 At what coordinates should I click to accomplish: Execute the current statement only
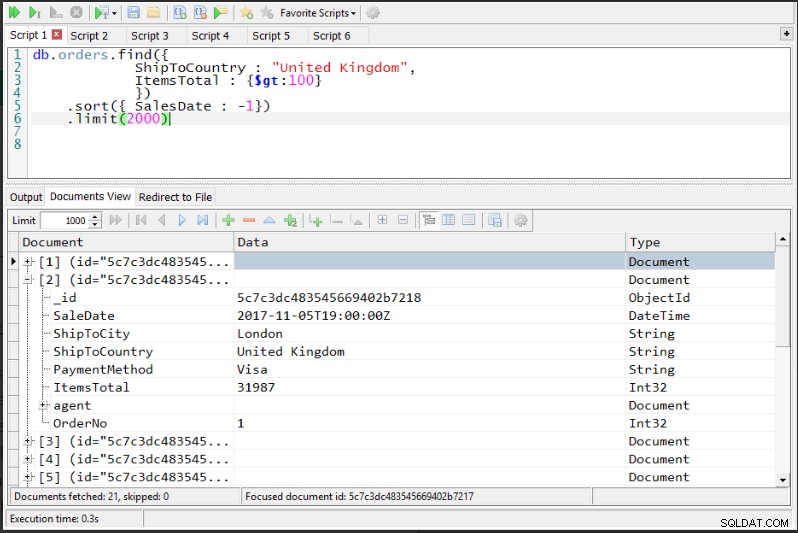[x=35, y=13]
